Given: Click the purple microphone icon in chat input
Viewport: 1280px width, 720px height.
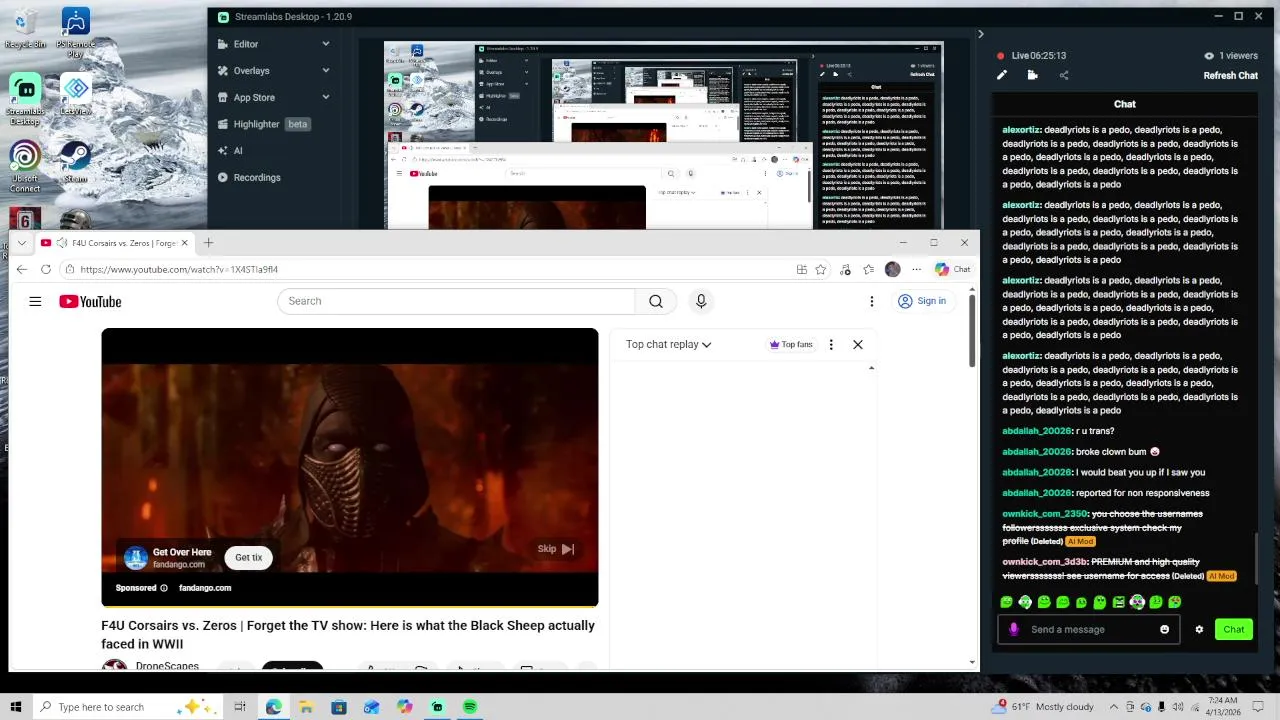Looking at the screenshot, I should coord(1014,629).
